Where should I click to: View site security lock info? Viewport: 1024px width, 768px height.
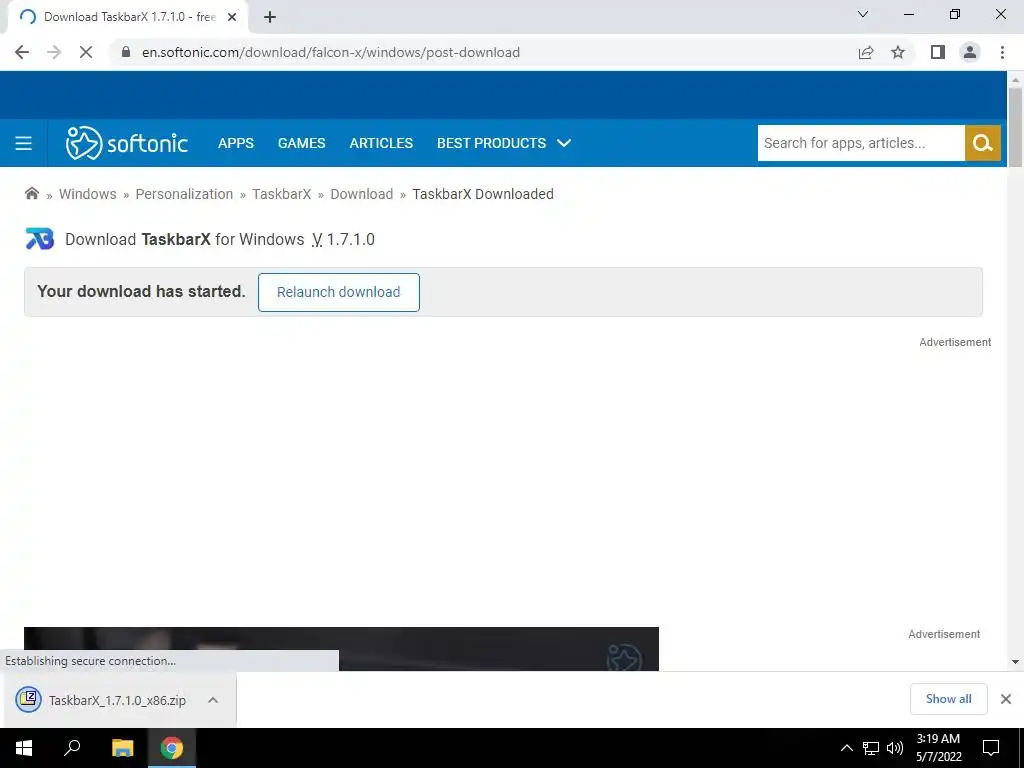click(126, 52)
